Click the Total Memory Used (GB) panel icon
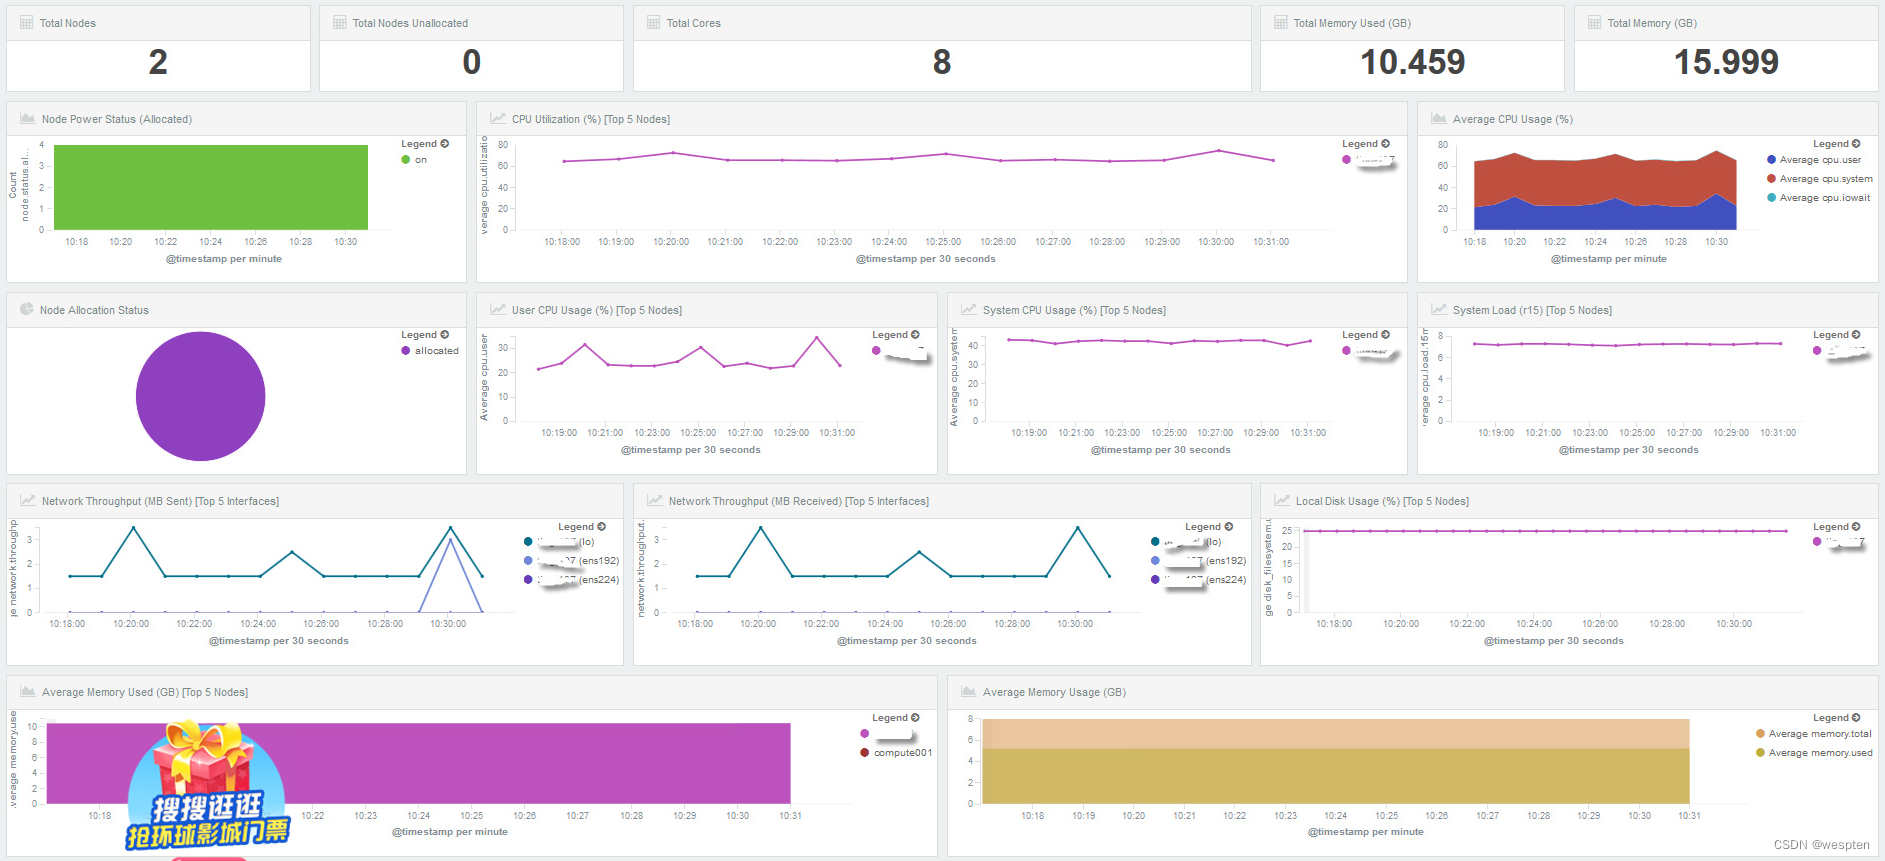The height and width of the screenshot is (861, 1885). [1280, 23]
